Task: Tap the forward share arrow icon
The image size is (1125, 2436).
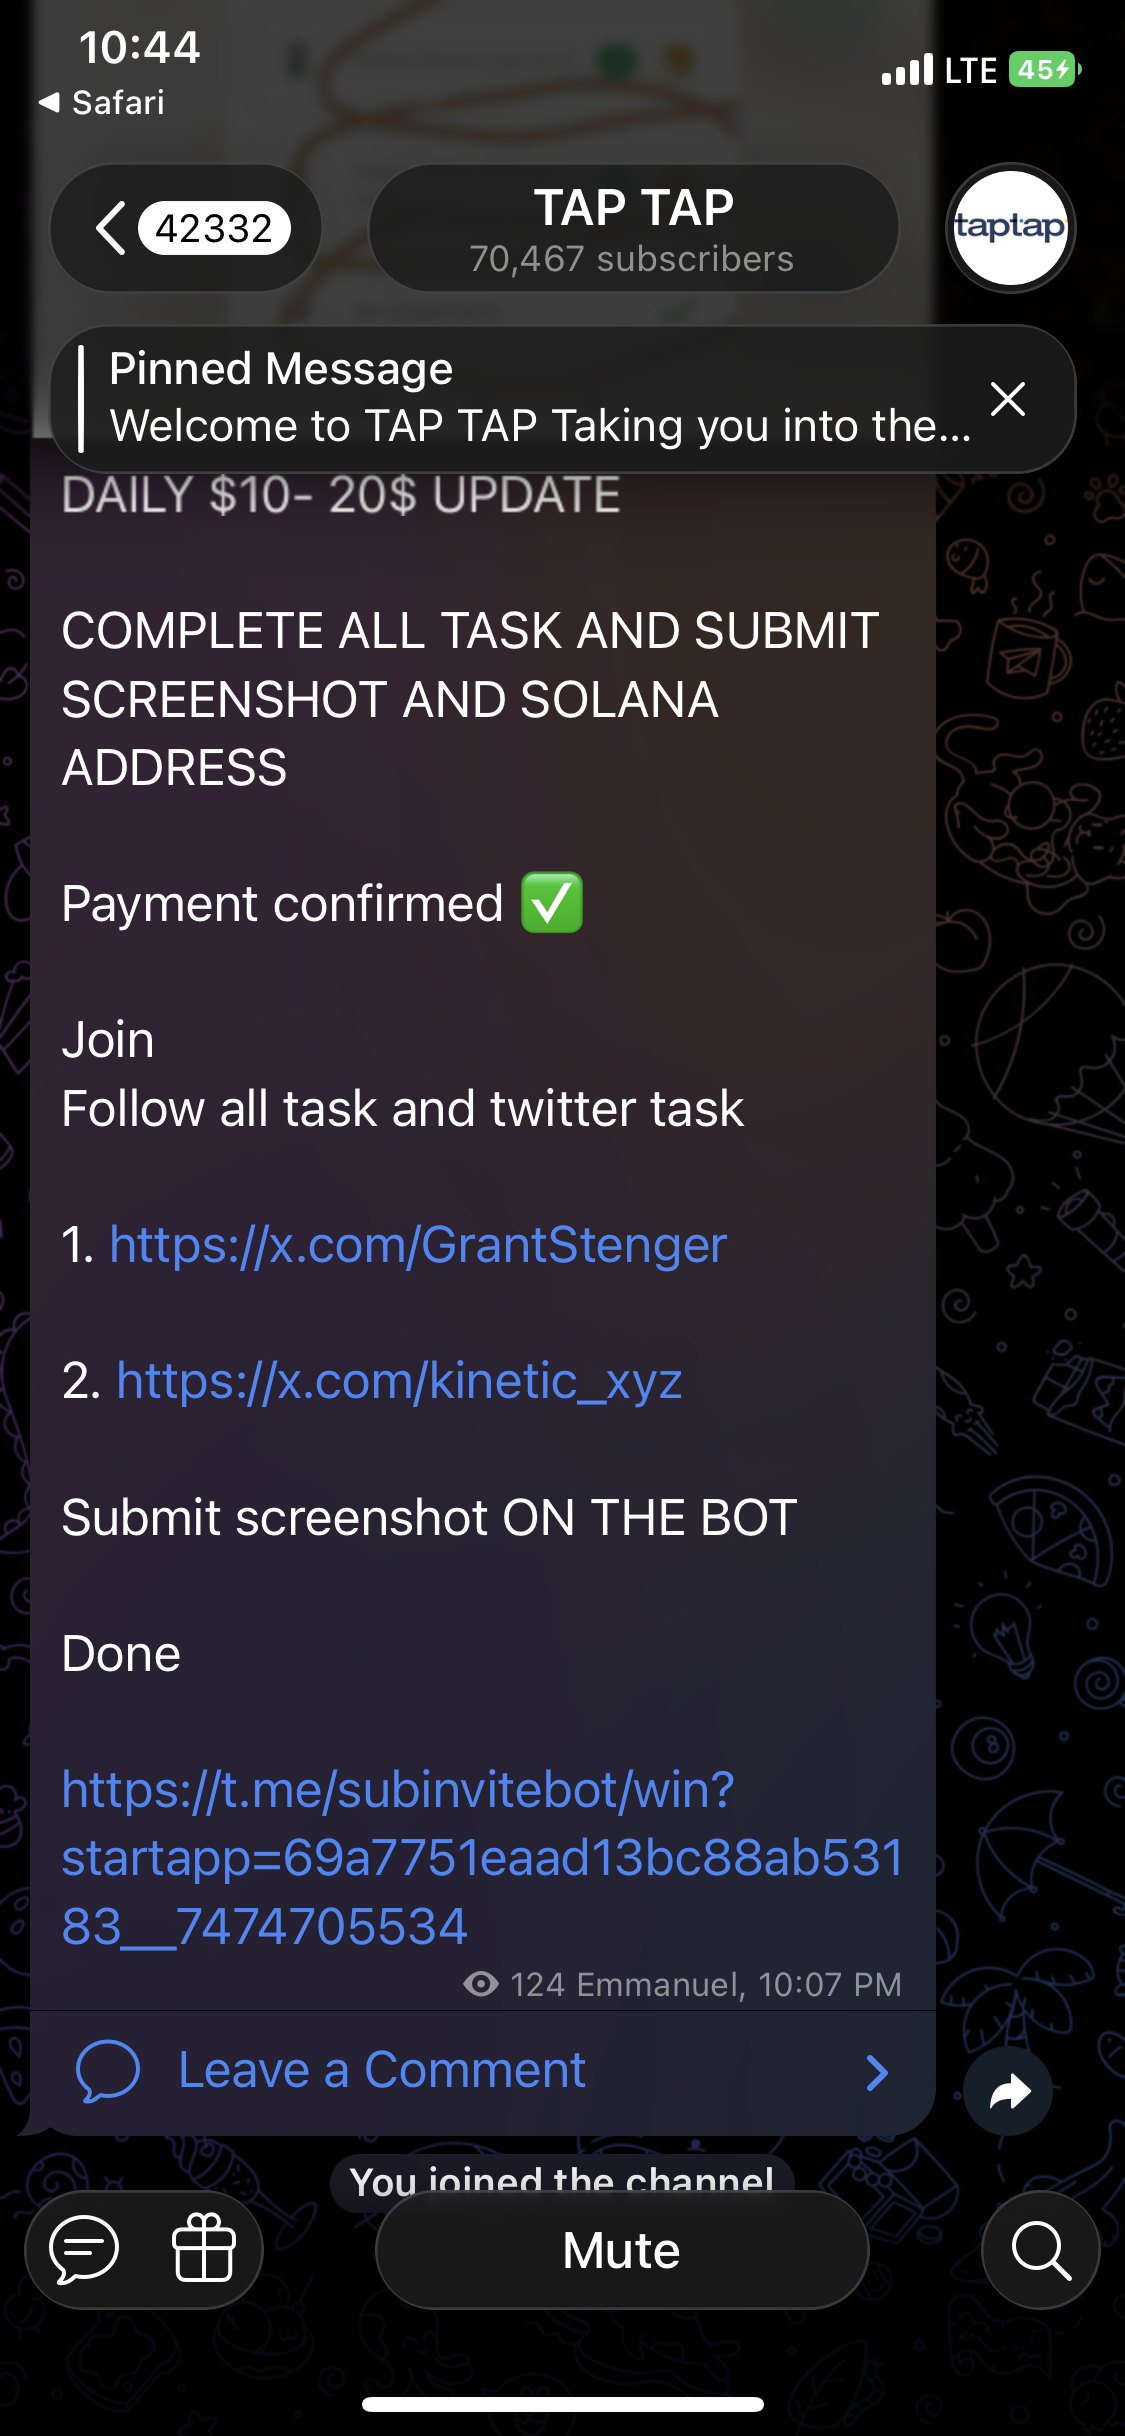Action: 1008,2091
